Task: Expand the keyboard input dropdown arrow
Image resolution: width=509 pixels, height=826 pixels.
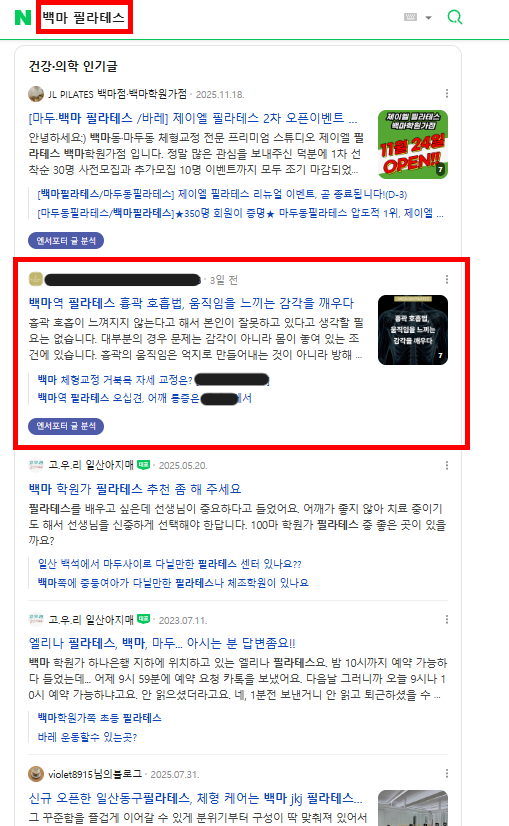Action: pyautogui.click(x=428, y=18)
